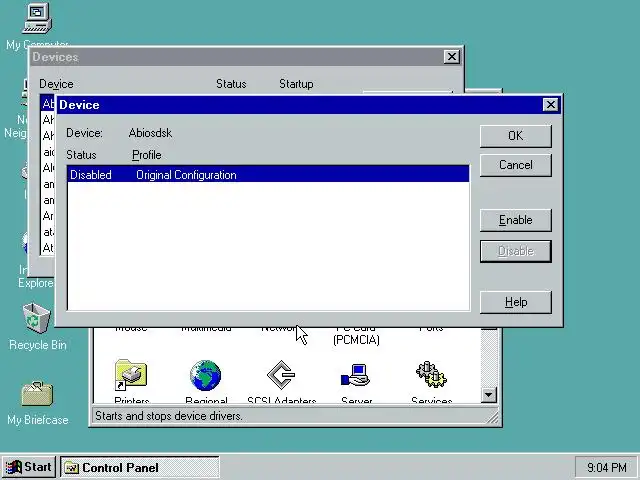The image size is (640, 480).
Task: Open My Briefcase desktop icon
Action: tap(37, 394)
